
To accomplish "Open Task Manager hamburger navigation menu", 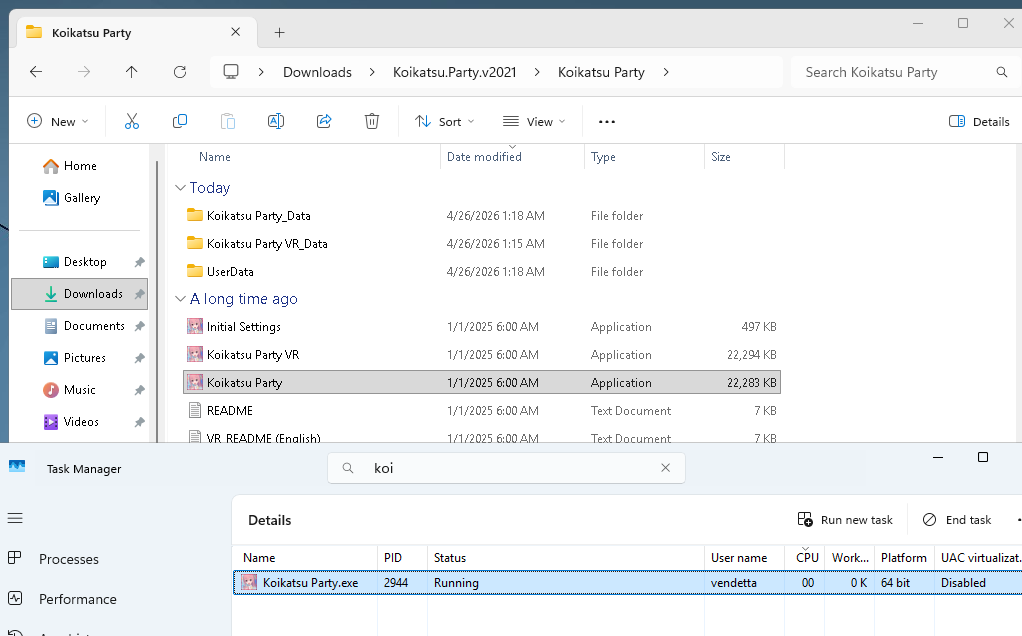I will tap(15, 518).
